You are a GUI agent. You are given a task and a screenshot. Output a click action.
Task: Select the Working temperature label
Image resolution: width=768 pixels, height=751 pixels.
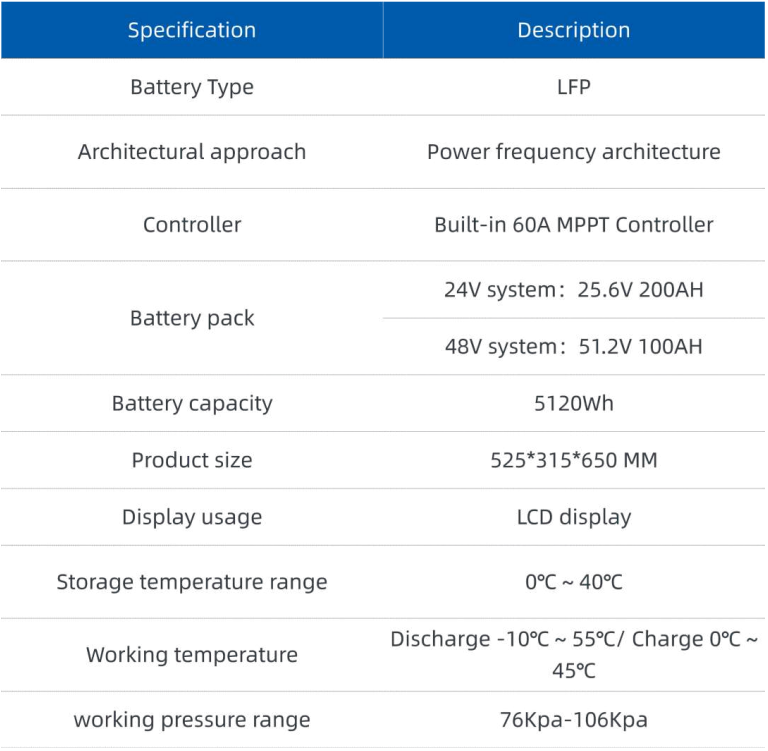click(192, 655)
